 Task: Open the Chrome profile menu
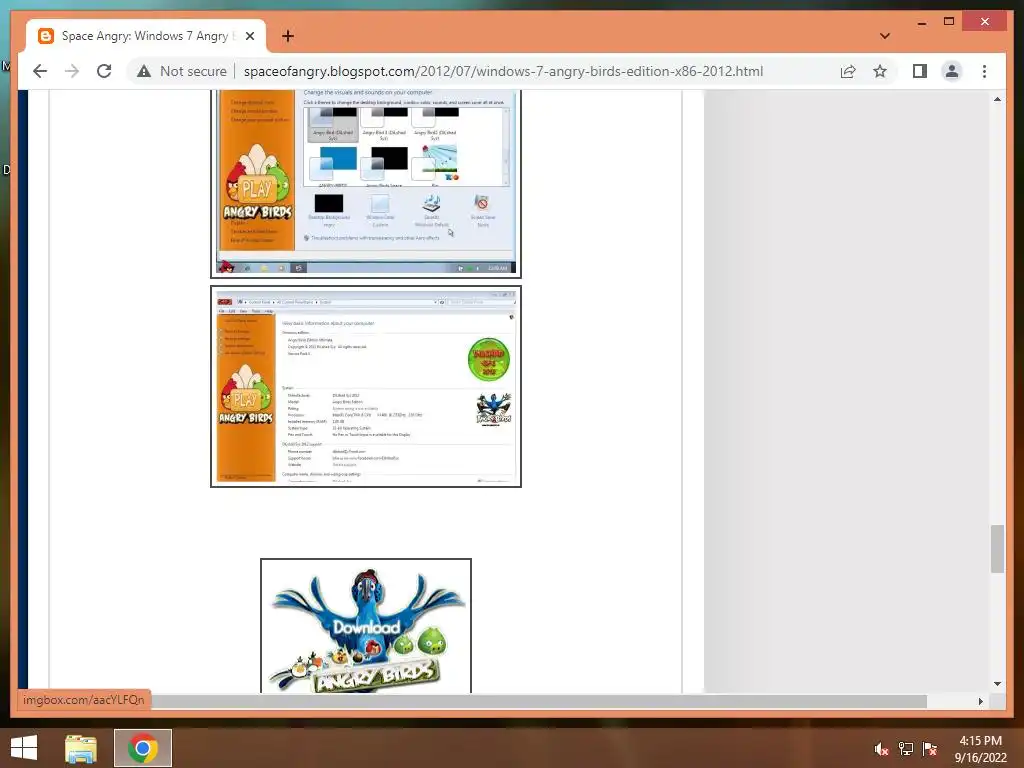click(952, 71)
